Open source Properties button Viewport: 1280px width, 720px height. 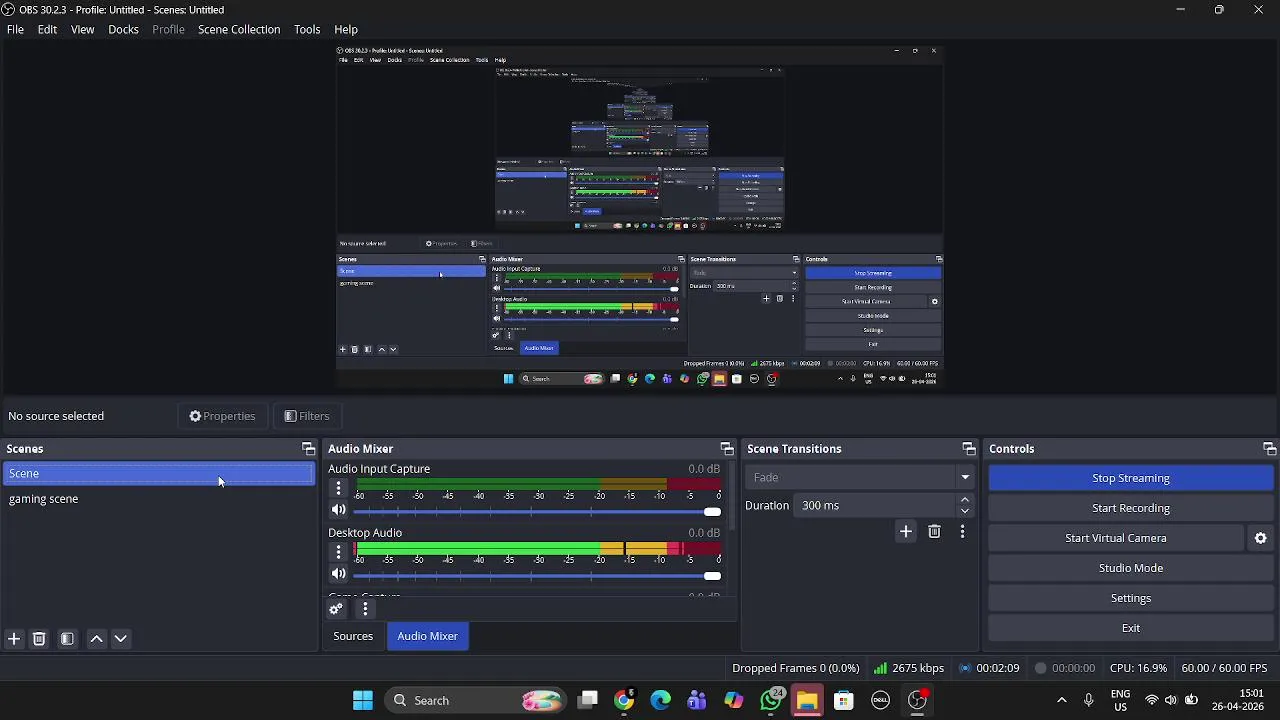[x=222, y=416]
